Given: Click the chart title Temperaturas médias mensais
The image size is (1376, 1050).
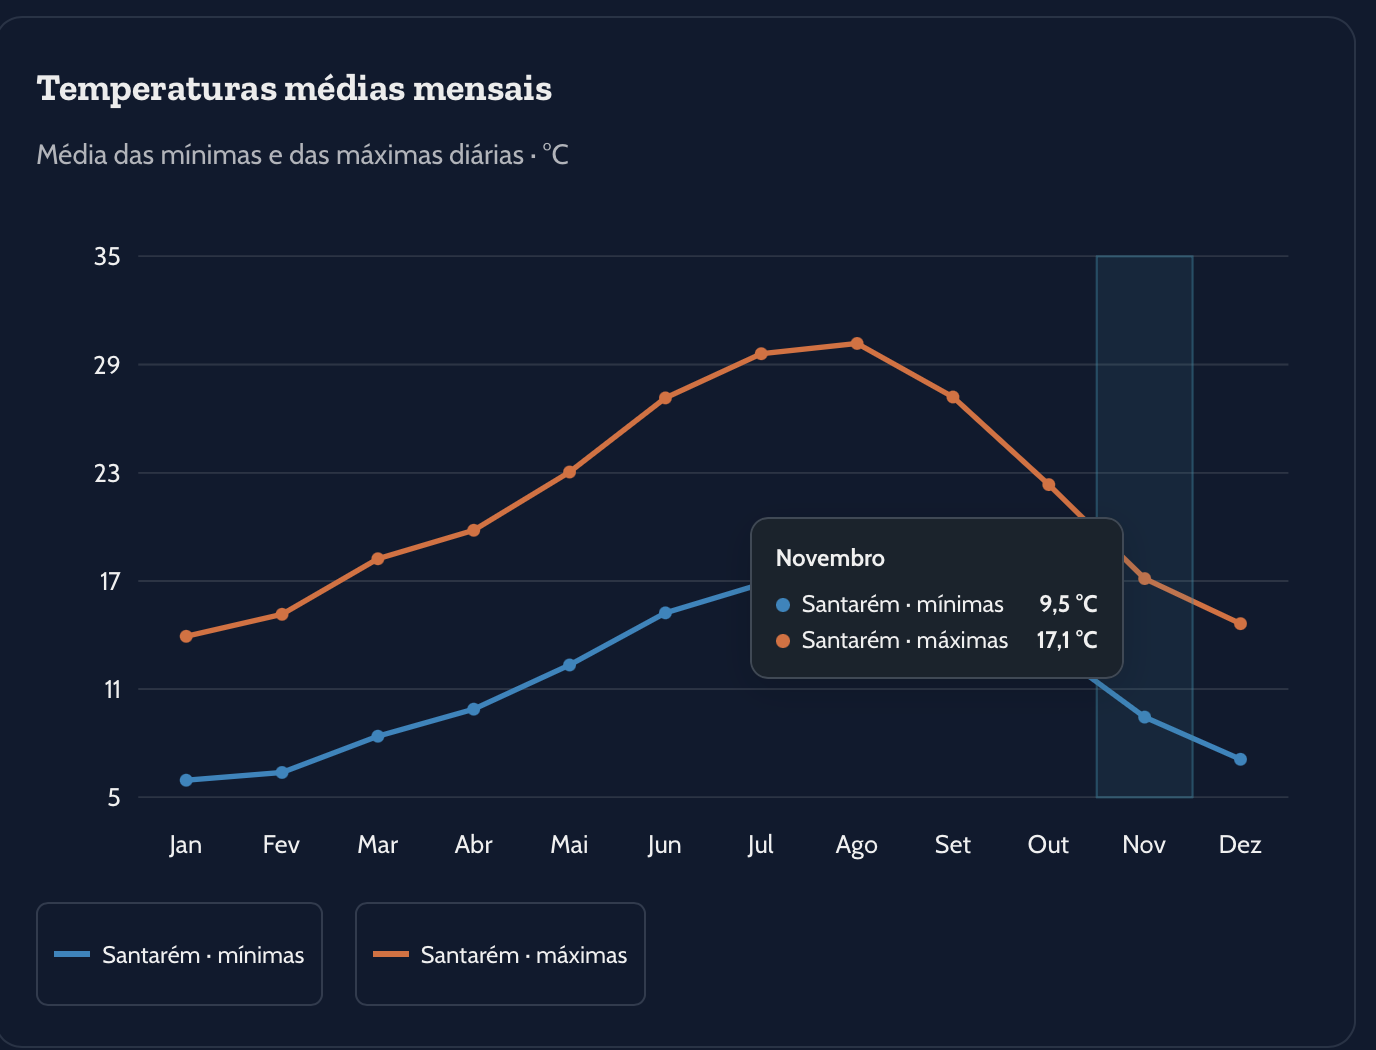Looking at the screenshot, I should coord(294,88).
